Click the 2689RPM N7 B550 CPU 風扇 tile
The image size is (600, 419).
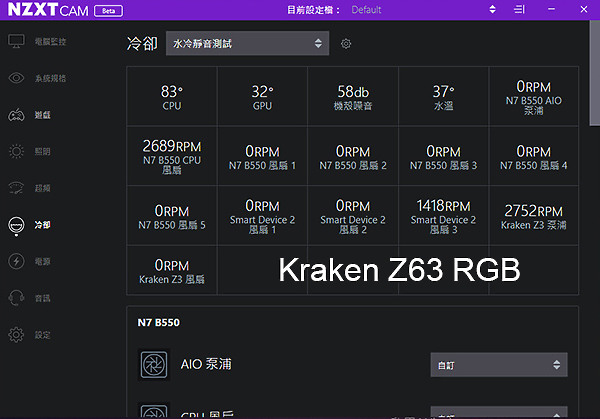click(172, 156)
